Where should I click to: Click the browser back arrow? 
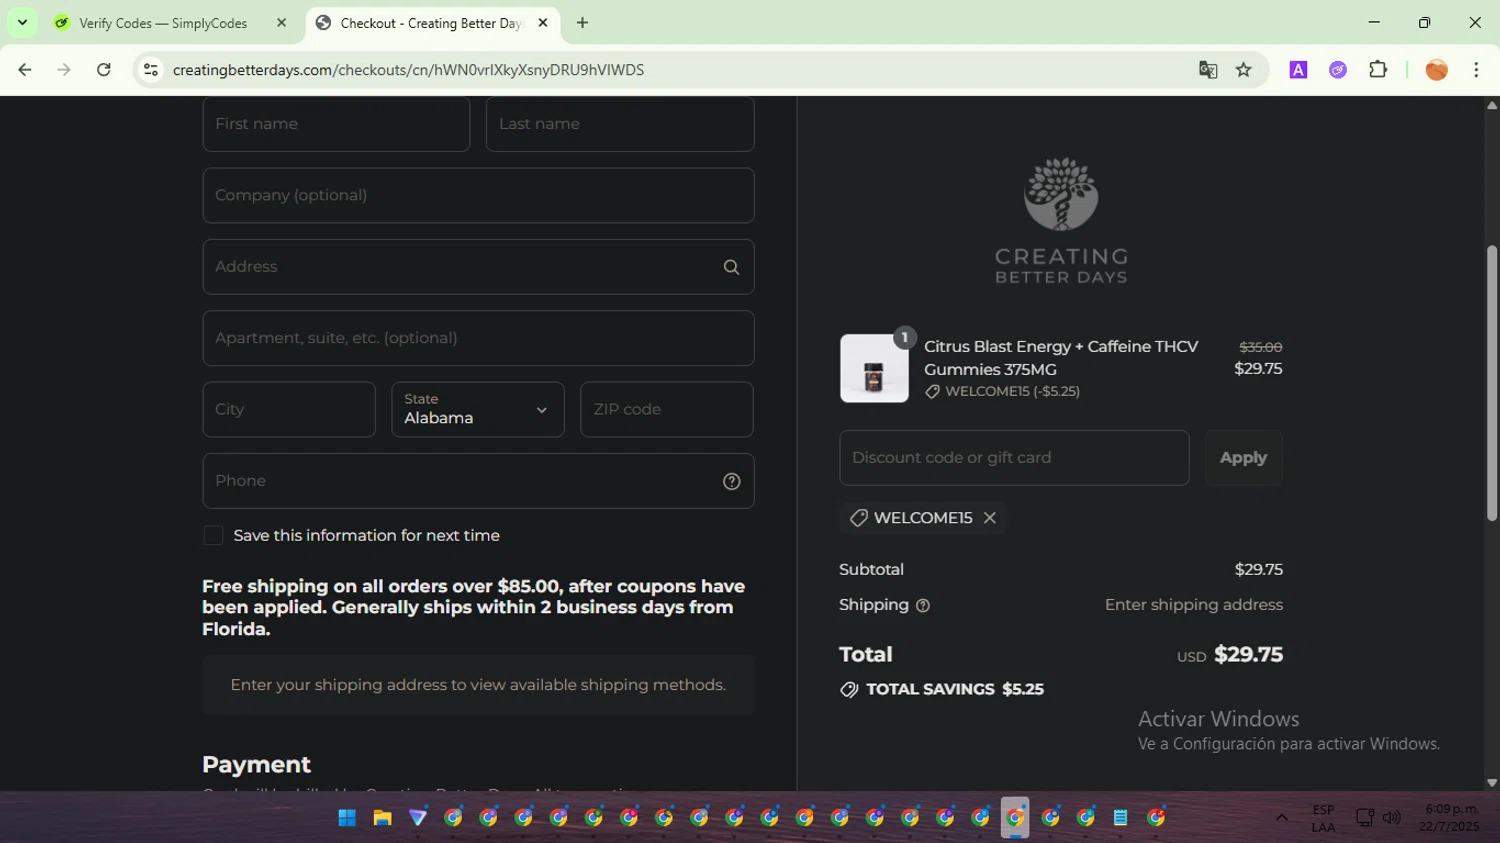(25, 69)
